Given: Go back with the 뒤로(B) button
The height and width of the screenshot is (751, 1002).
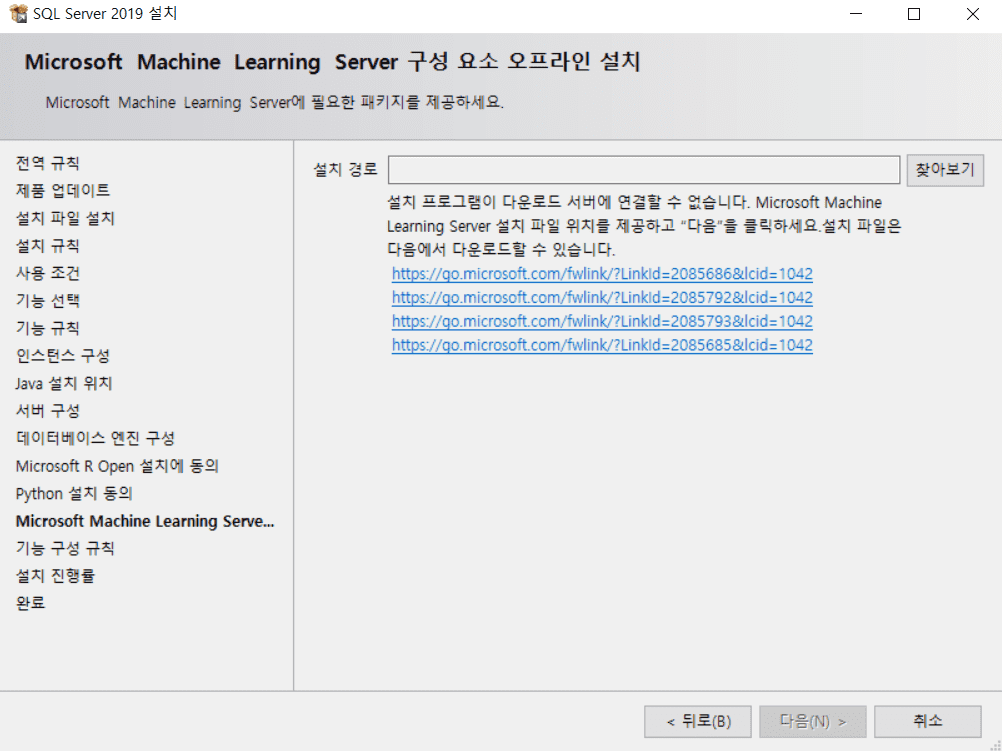Looking at the screenshot, I should (x=698, y=722).
